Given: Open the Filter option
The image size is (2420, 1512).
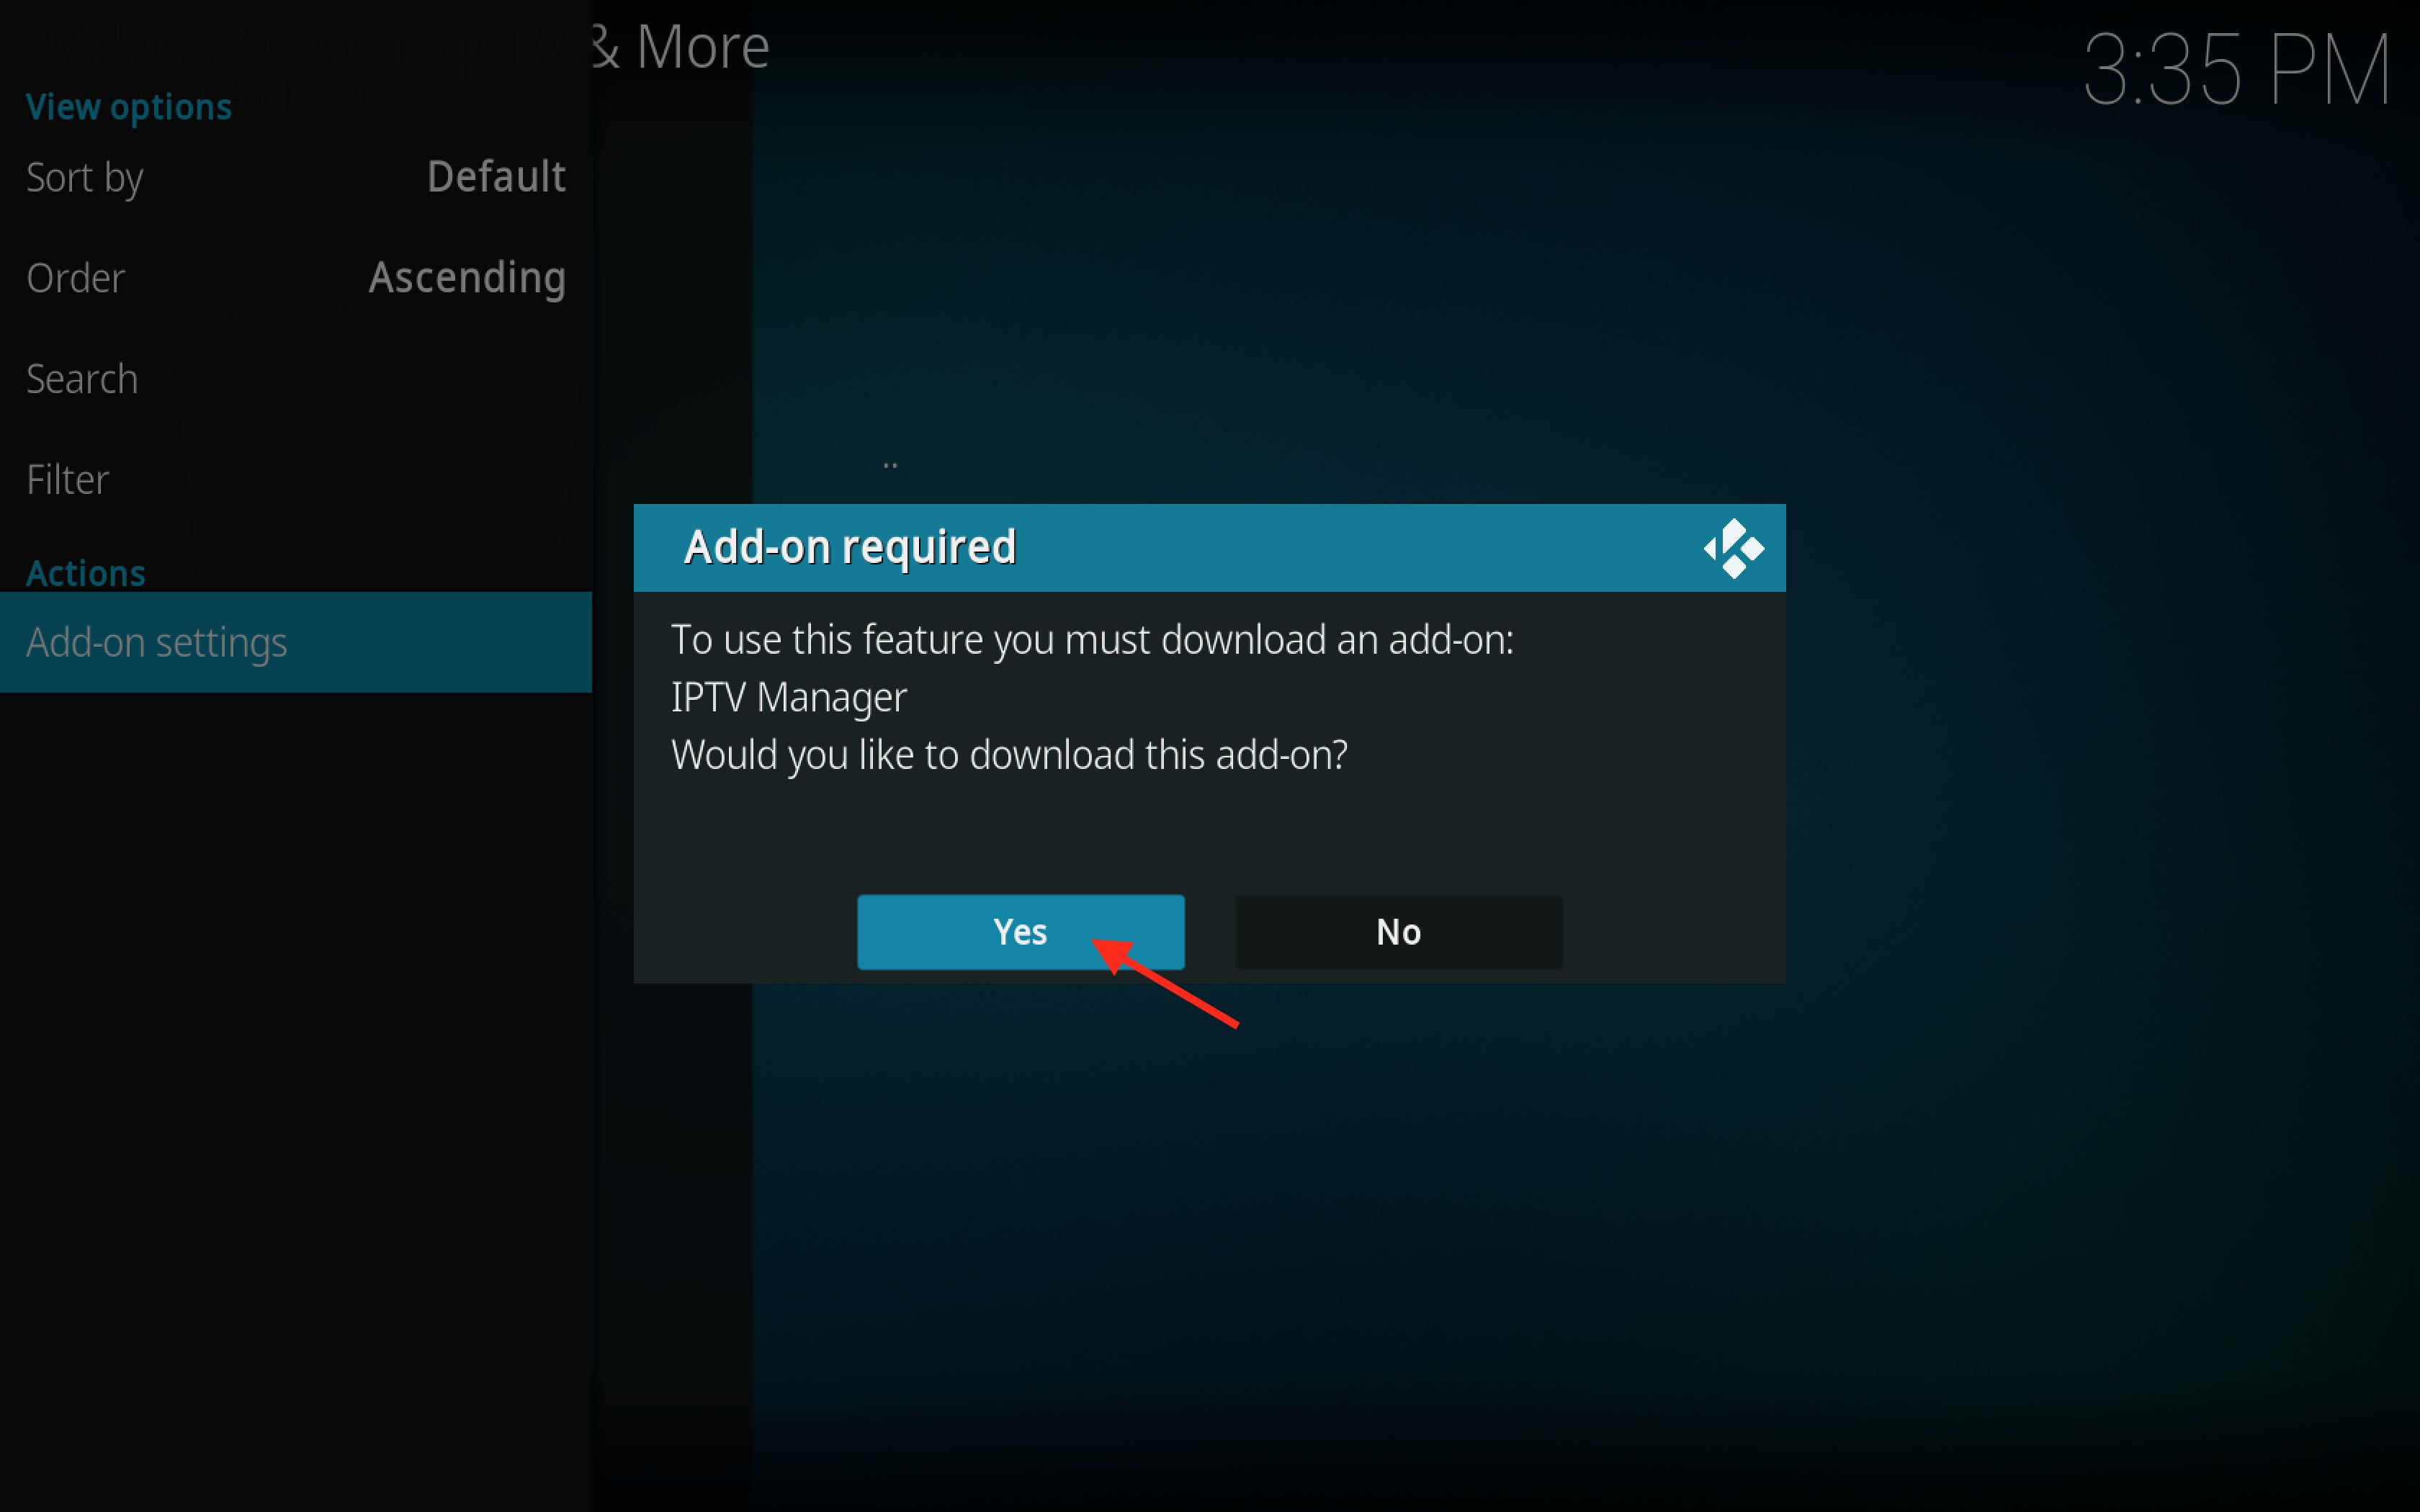Looking at the screenshot, I should pos(296,480).
